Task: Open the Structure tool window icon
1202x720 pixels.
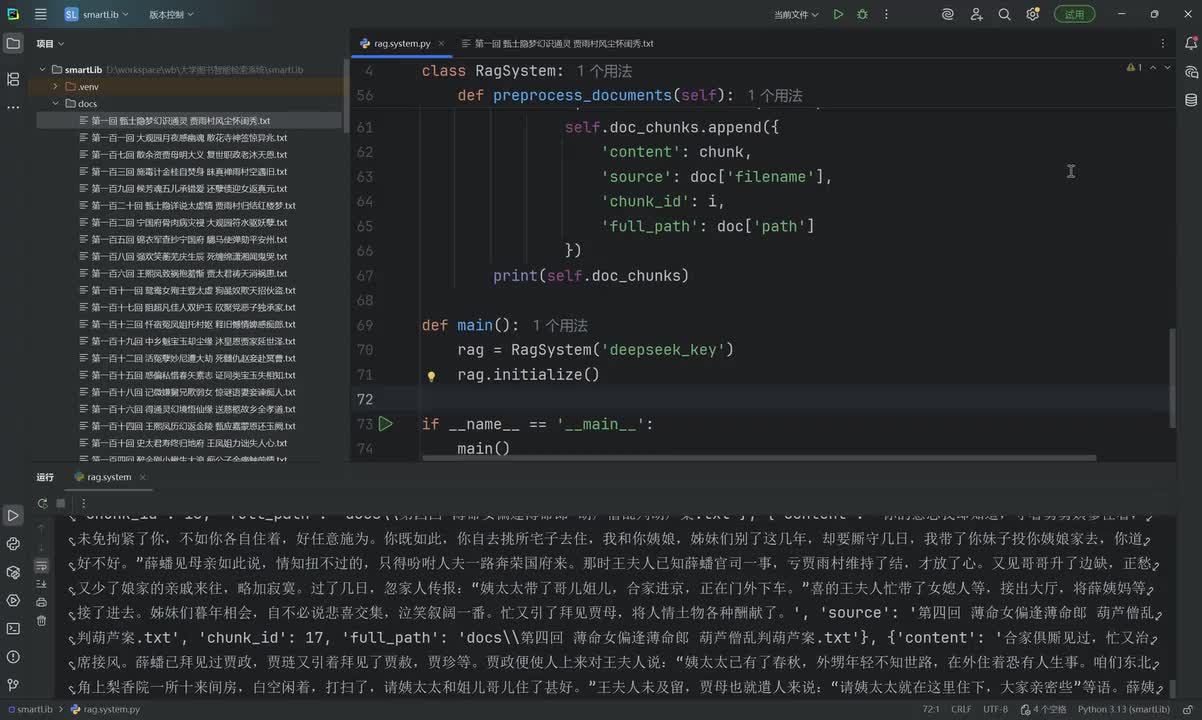Action: pyautogui.click(x=13, y=79)
